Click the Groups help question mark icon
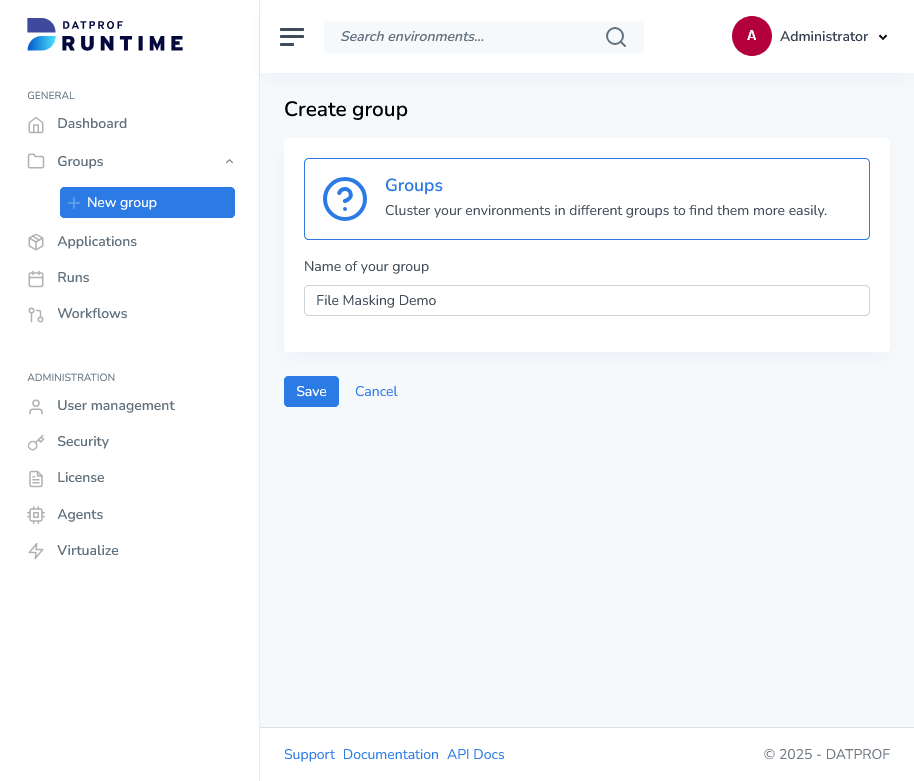Viewport: 914px width, 781px height. point(345,199)
